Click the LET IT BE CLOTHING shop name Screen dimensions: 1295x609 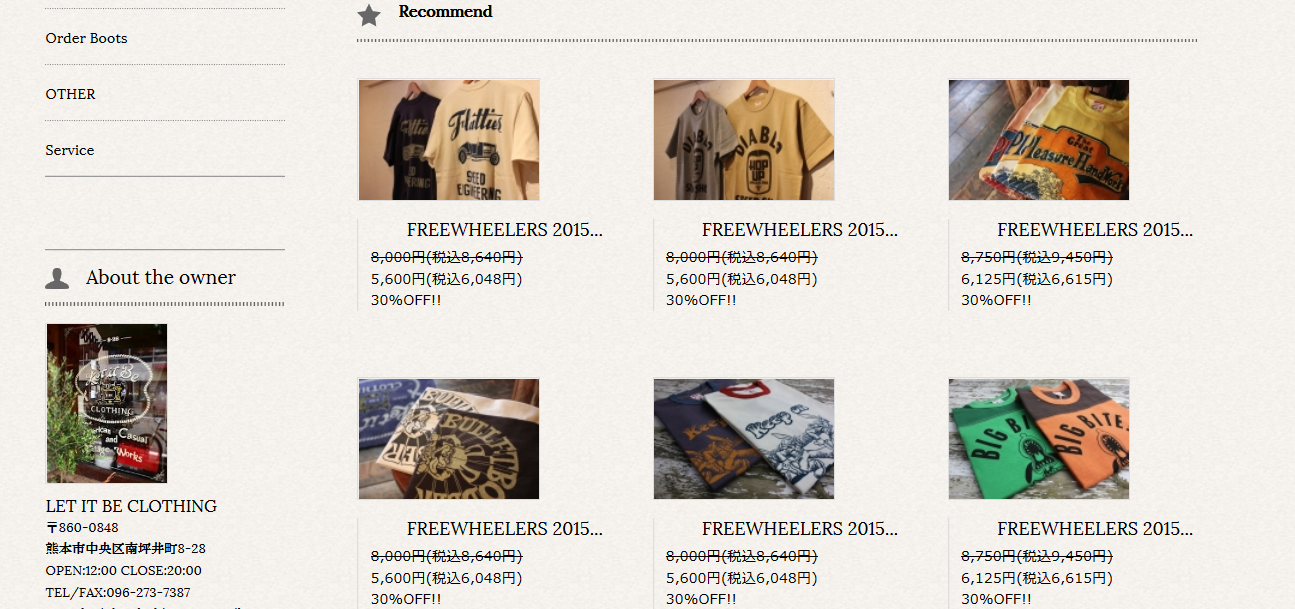131,506
